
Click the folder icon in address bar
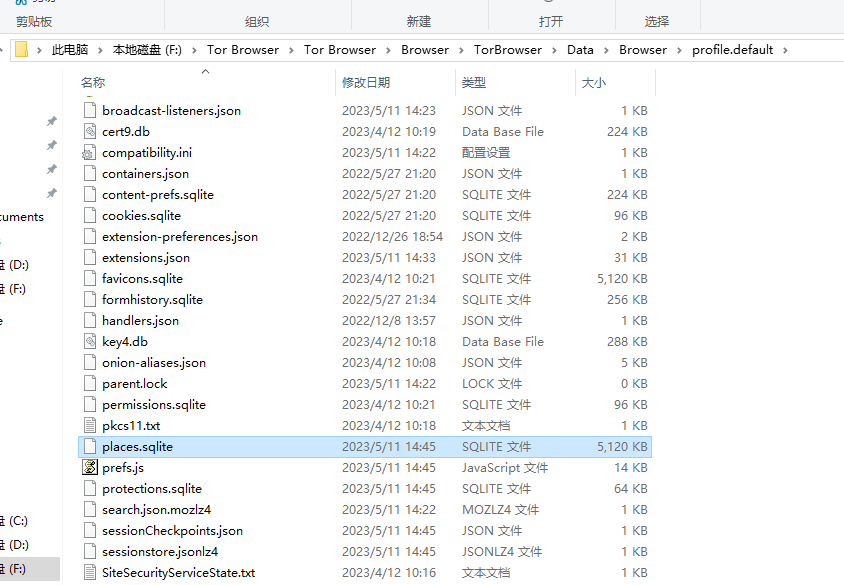tap(21, 50)
